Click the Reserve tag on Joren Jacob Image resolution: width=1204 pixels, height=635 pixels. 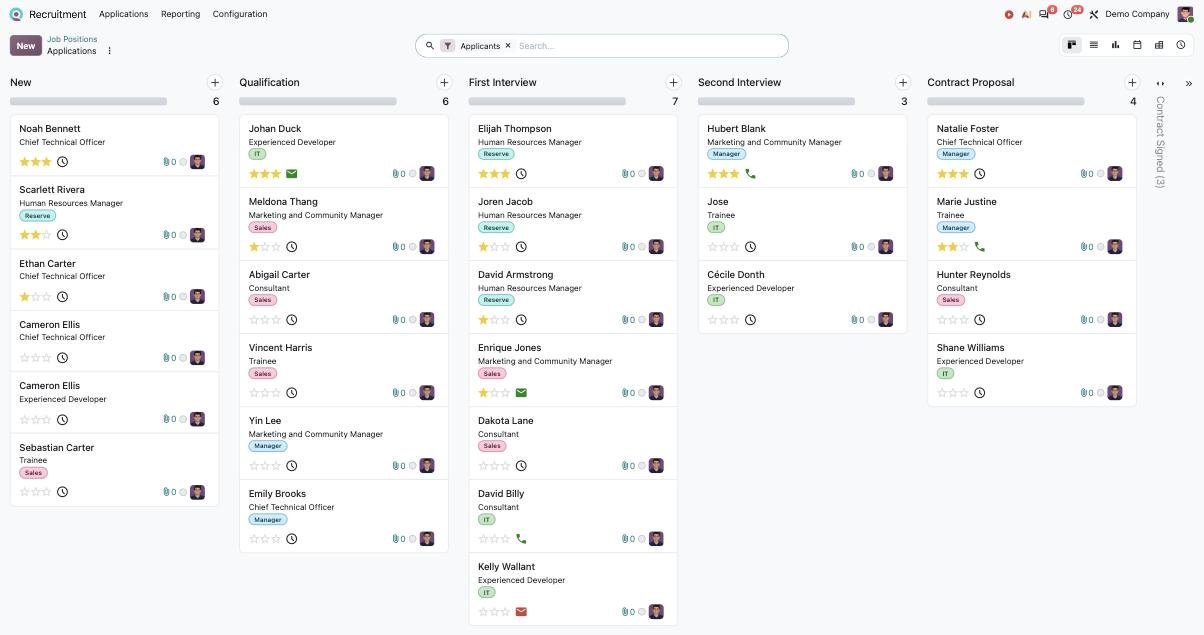coord(497,227)
